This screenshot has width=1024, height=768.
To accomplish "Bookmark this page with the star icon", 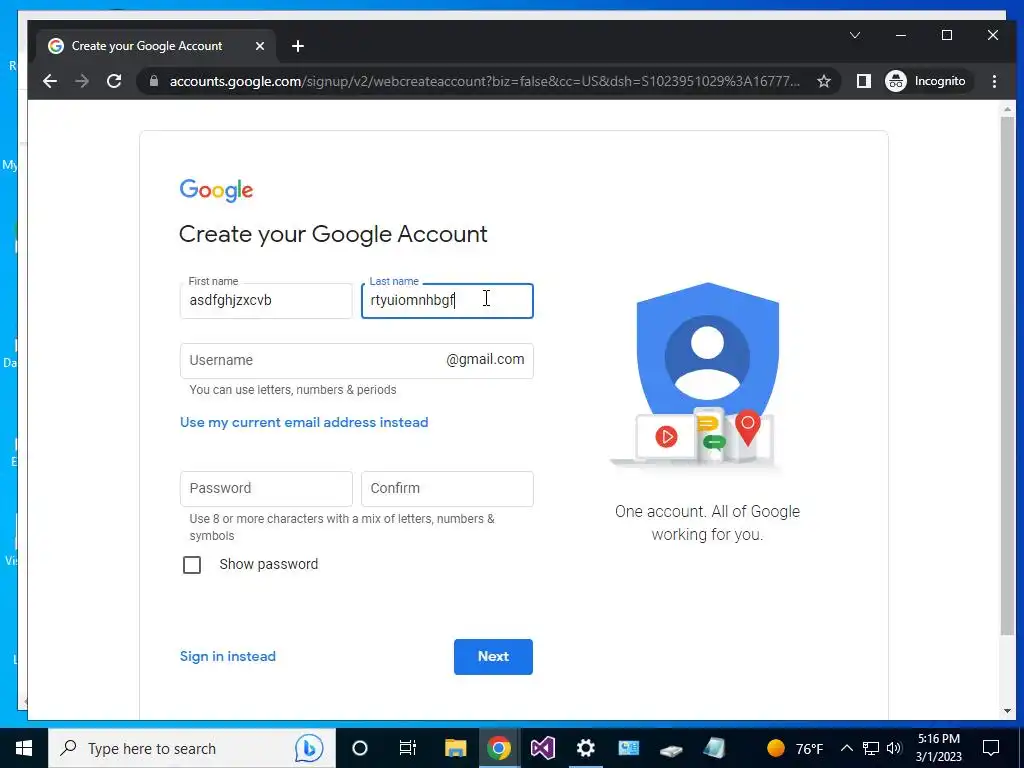I will click(824, 81).
